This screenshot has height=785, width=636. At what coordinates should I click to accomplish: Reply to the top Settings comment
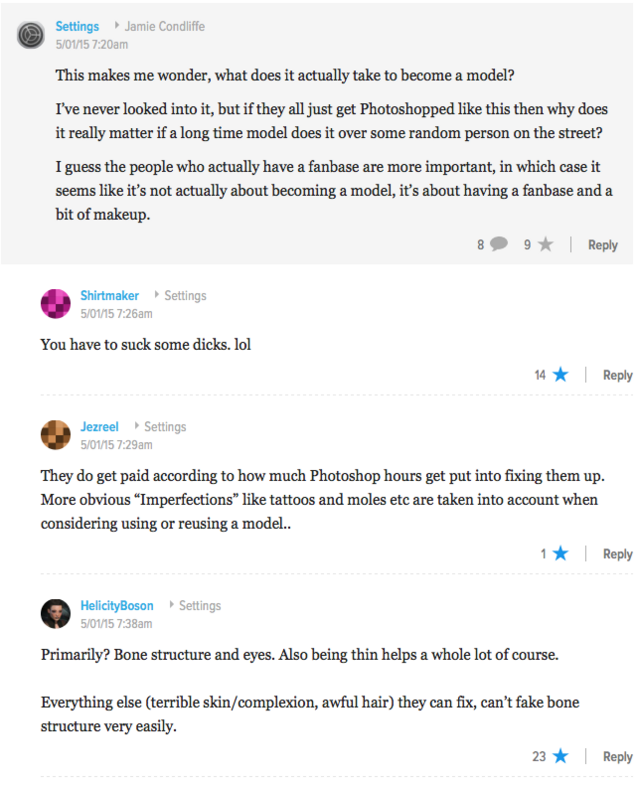[x=602, y=244]
